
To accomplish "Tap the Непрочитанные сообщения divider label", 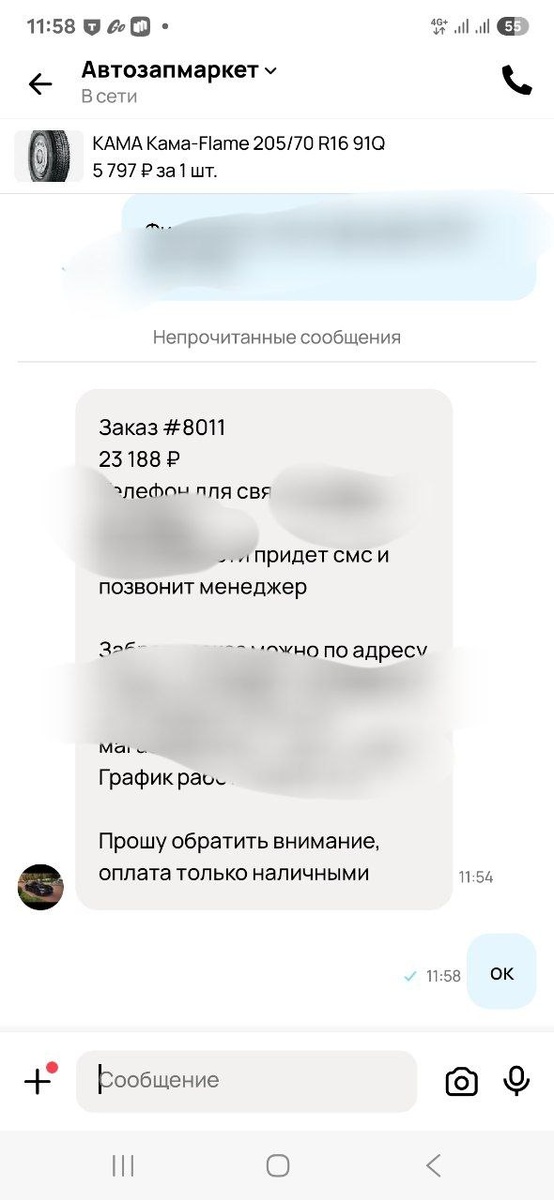I will [x=277, y=337].
